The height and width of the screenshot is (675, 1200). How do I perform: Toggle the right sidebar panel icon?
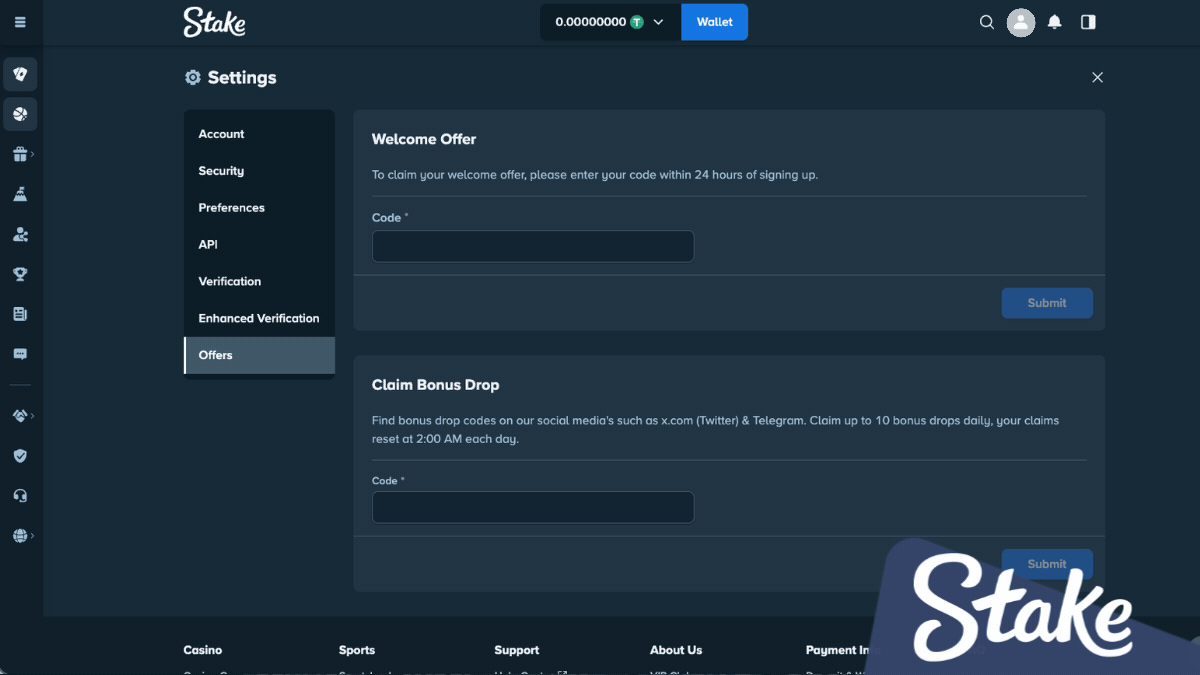pyautogui.click(x=1088, y=22)
